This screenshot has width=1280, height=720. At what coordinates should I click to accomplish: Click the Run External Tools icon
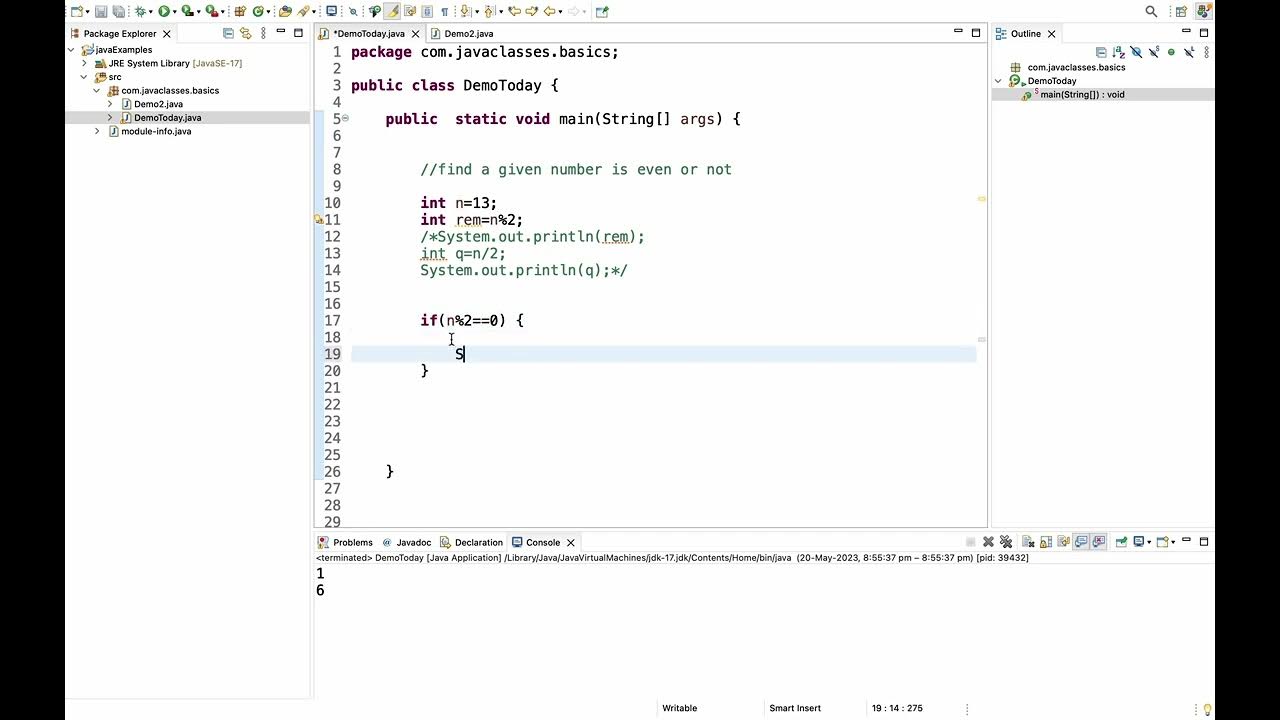coord(211,12)
